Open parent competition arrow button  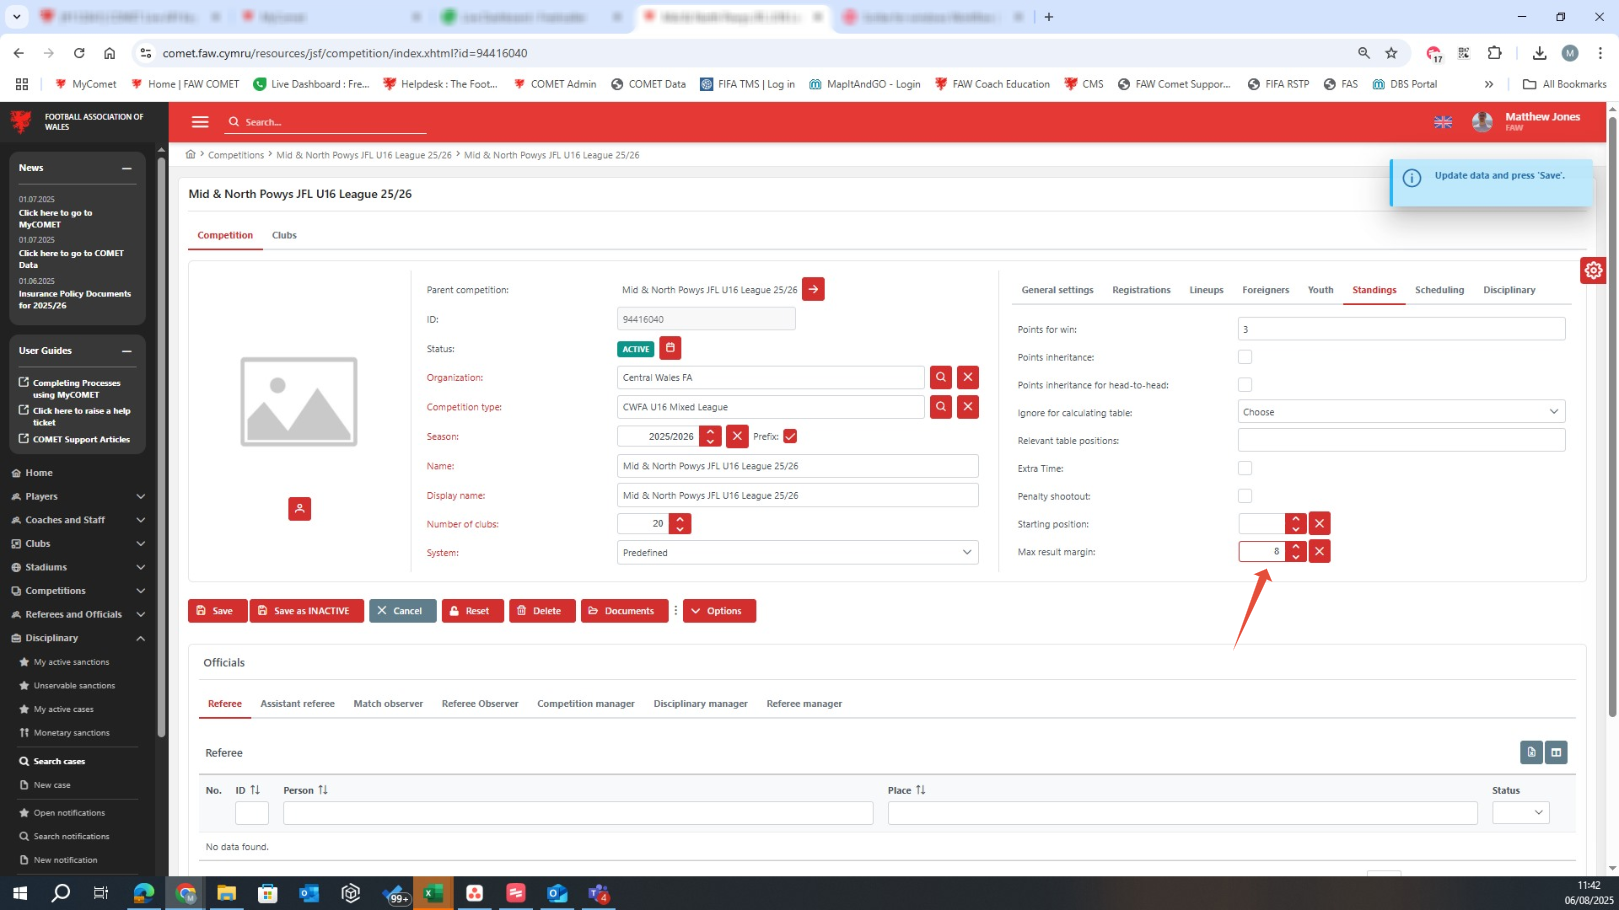(x=813, y=290)
